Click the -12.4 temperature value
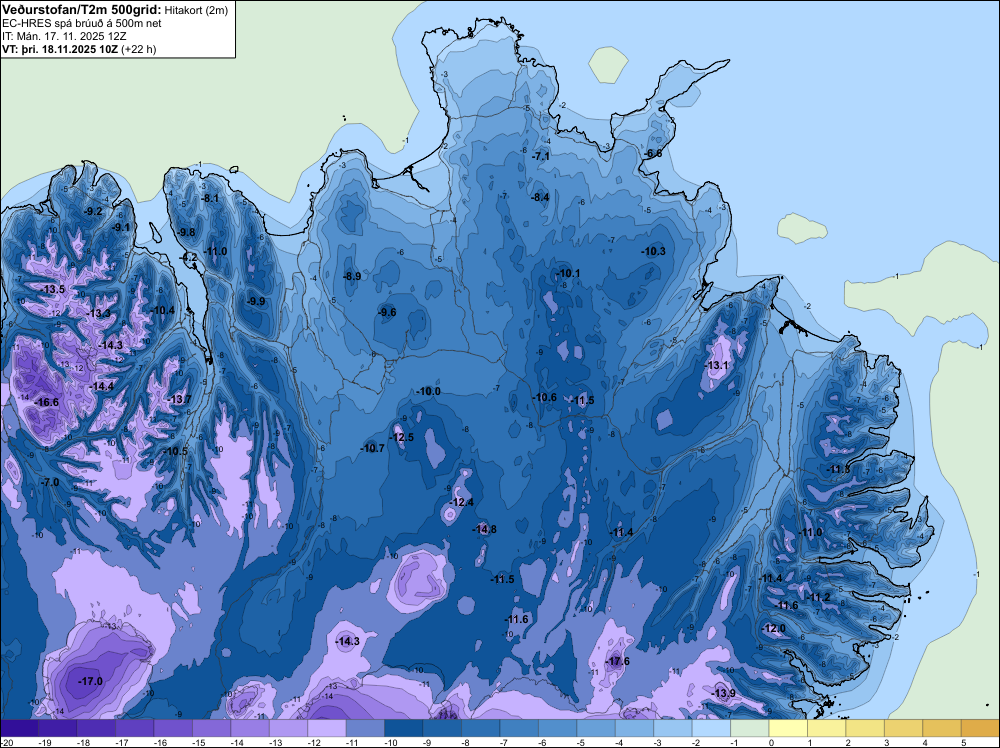Viewport: 1000px width, 748px height. click(462, 502)
